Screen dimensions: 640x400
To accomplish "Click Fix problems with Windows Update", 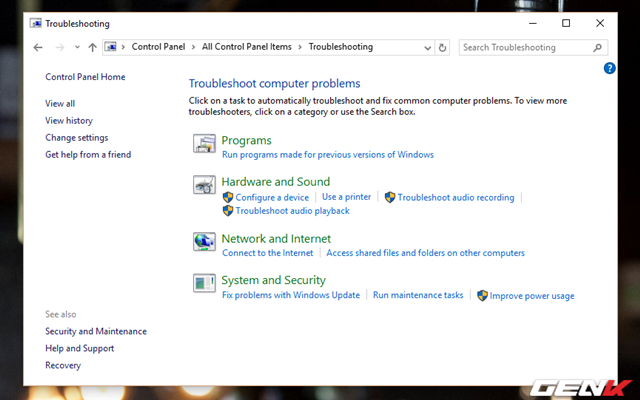I will [x=291, y=295].
